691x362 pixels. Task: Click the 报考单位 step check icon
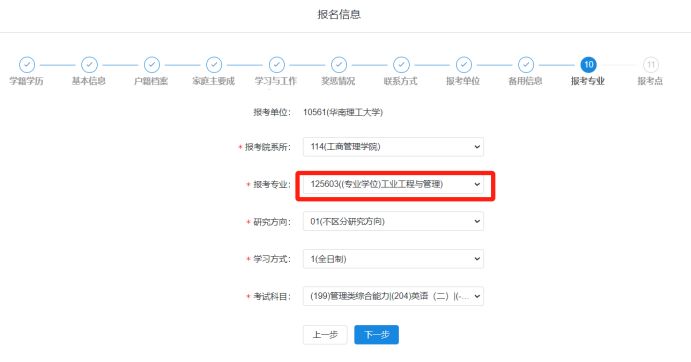464,65
